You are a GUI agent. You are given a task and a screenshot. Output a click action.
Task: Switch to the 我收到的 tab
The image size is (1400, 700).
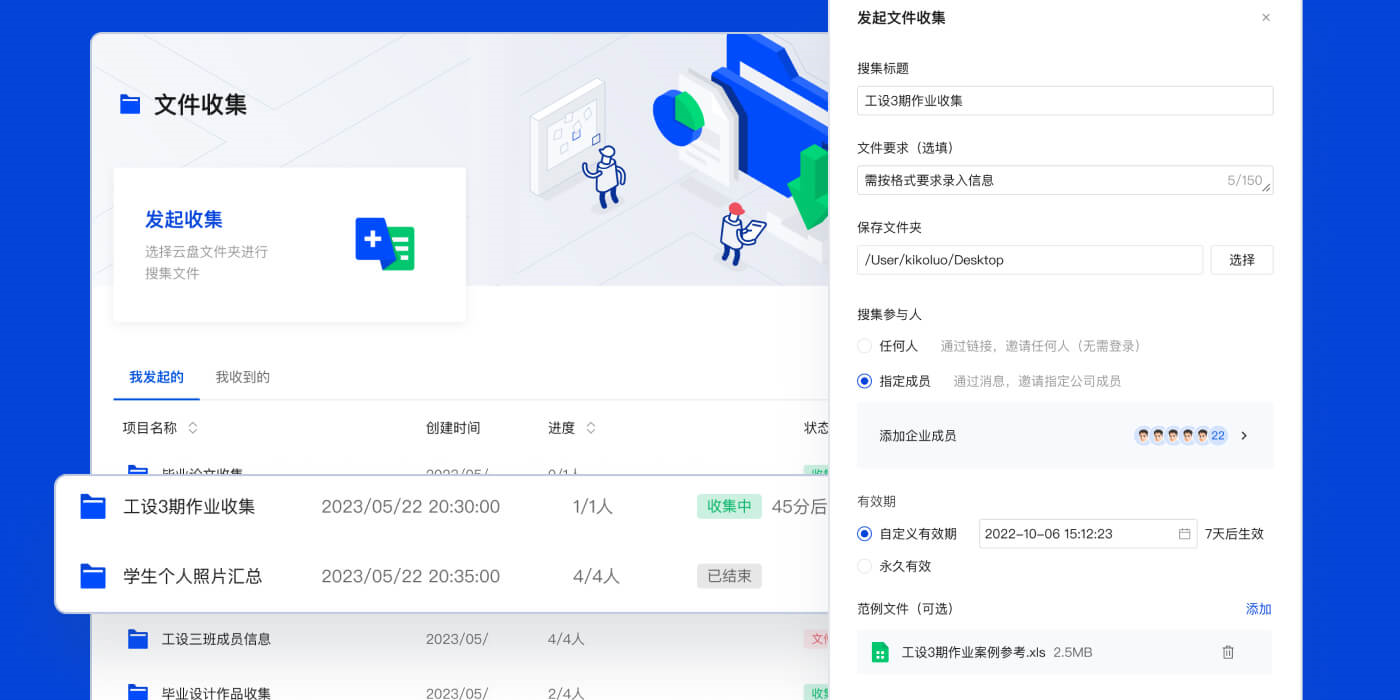coord(242,377)
